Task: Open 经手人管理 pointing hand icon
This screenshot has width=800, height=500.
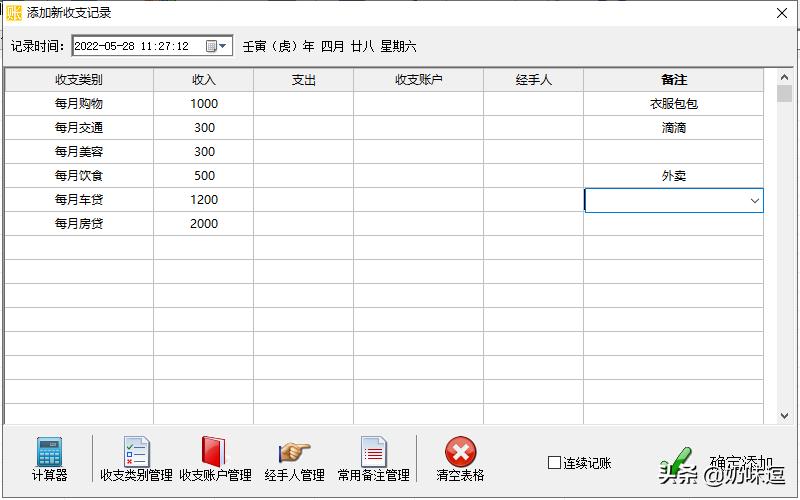Action: click(294, 453)
